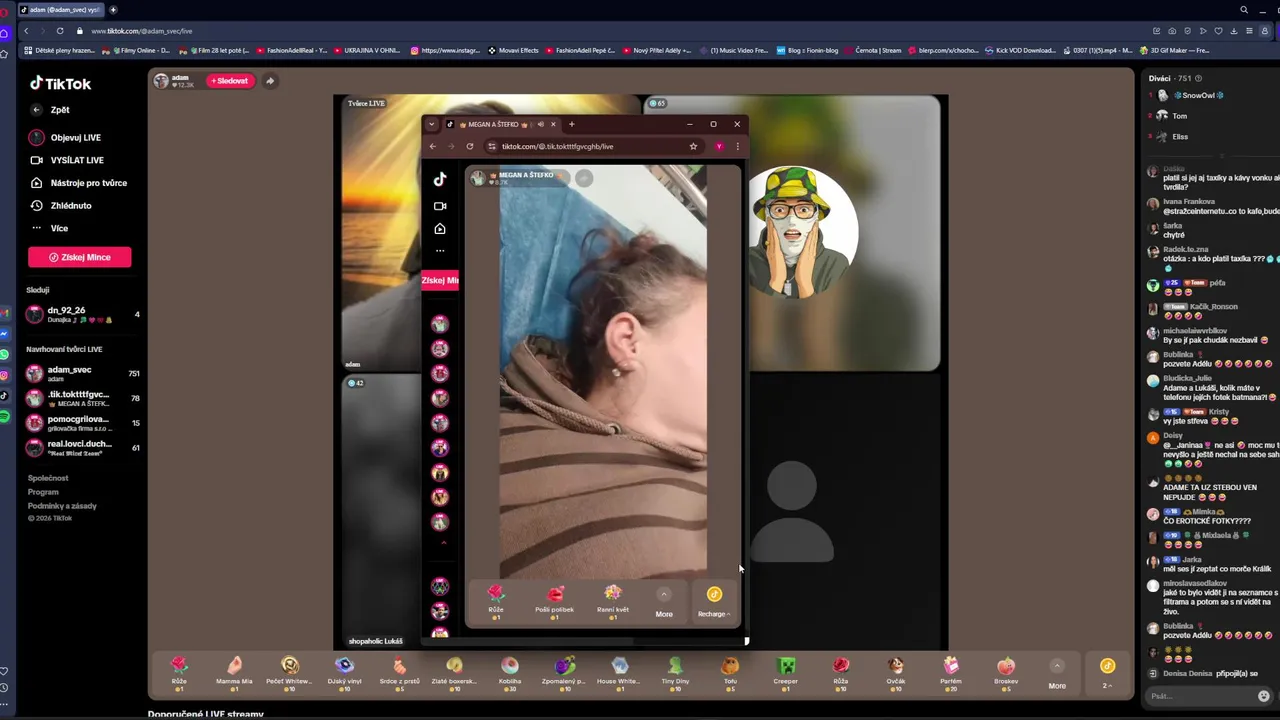Open the Společnost footer link

pyautogui.click(x=48, y=478)
